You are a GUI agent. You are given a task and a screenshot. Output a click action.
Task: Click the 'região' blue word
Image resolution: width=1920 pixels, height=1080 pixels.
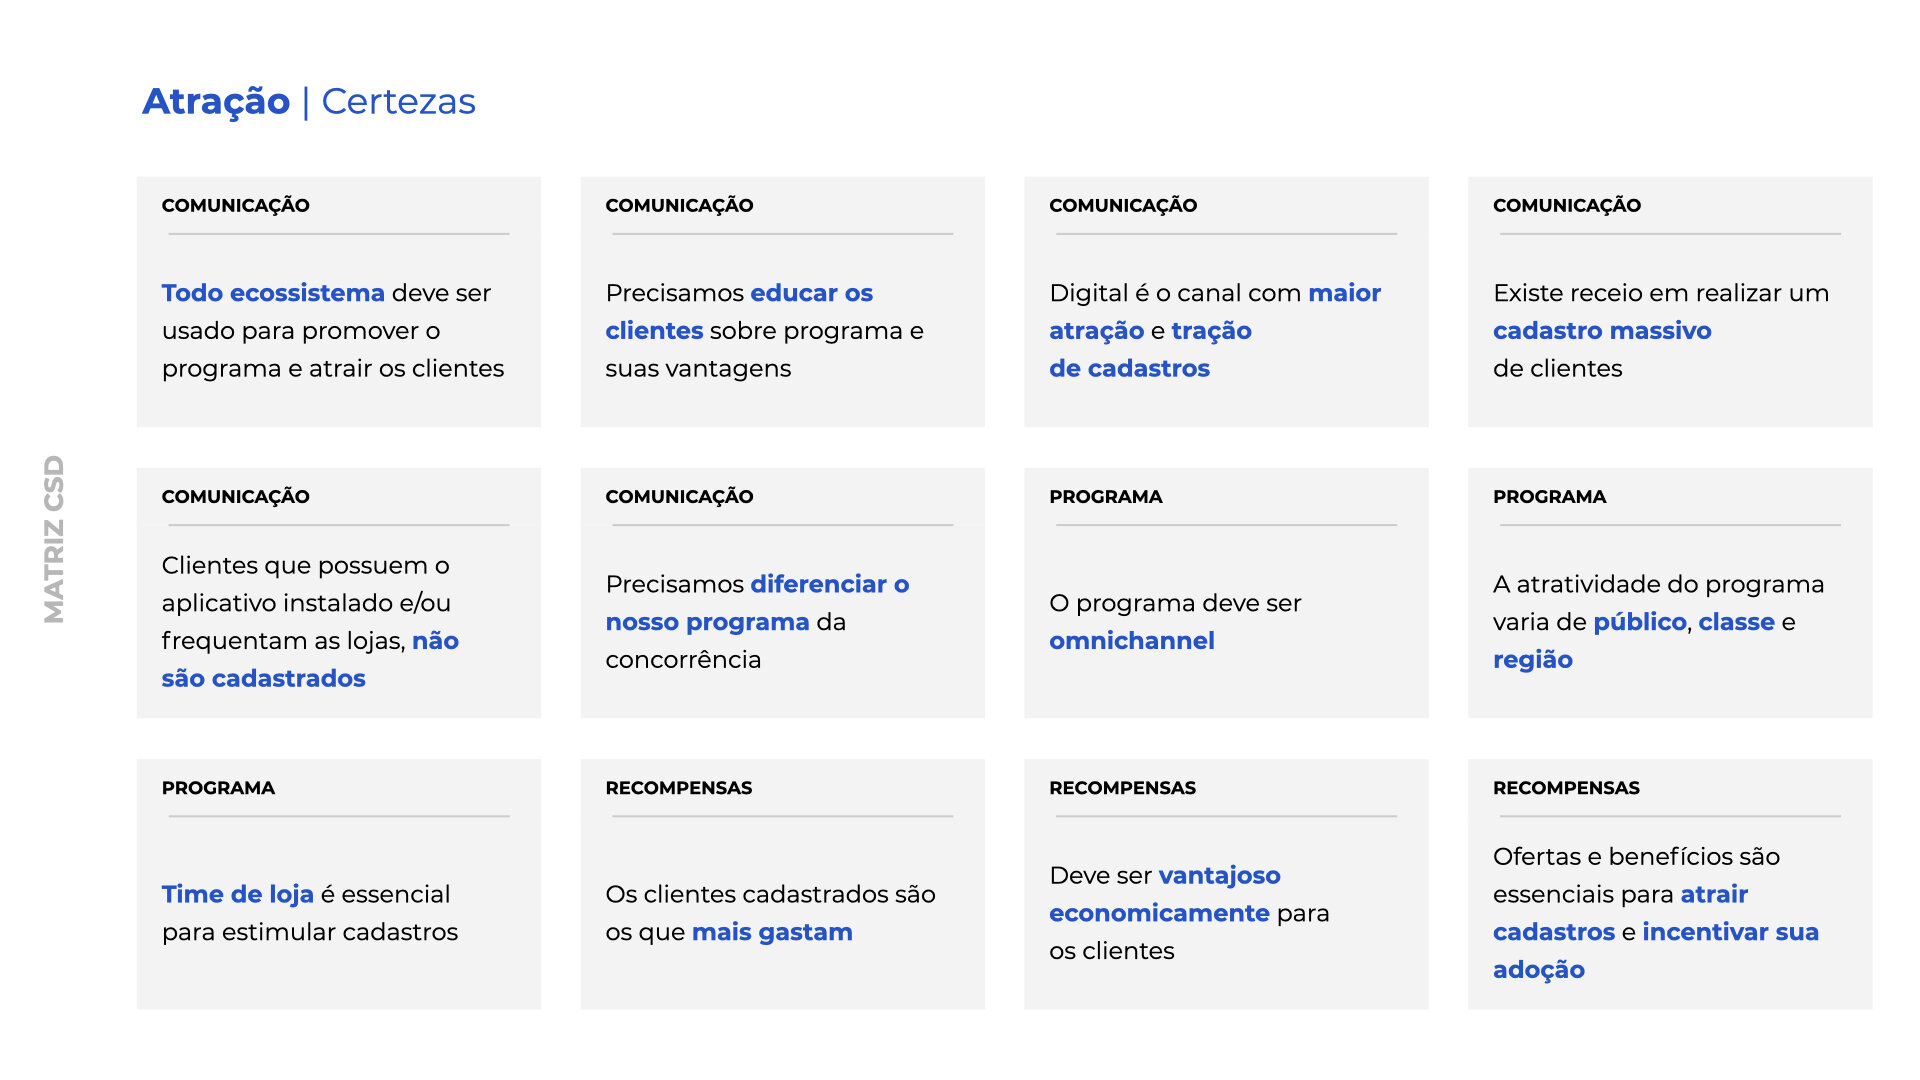click(1532, 660)
